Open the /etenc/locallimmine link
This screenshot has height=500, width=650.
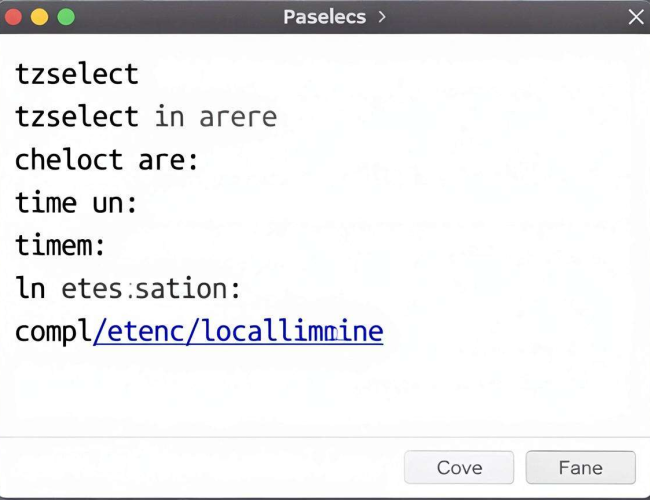238,332
